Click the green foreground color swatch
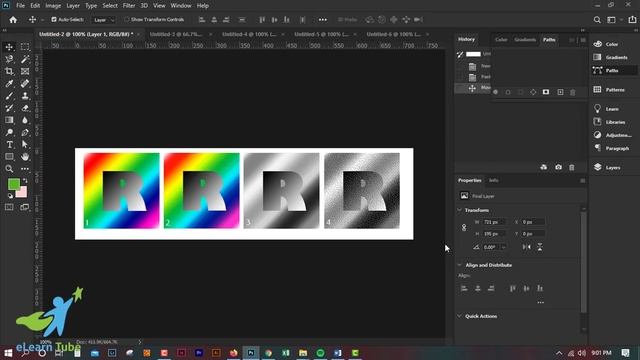 click(13, 183)
